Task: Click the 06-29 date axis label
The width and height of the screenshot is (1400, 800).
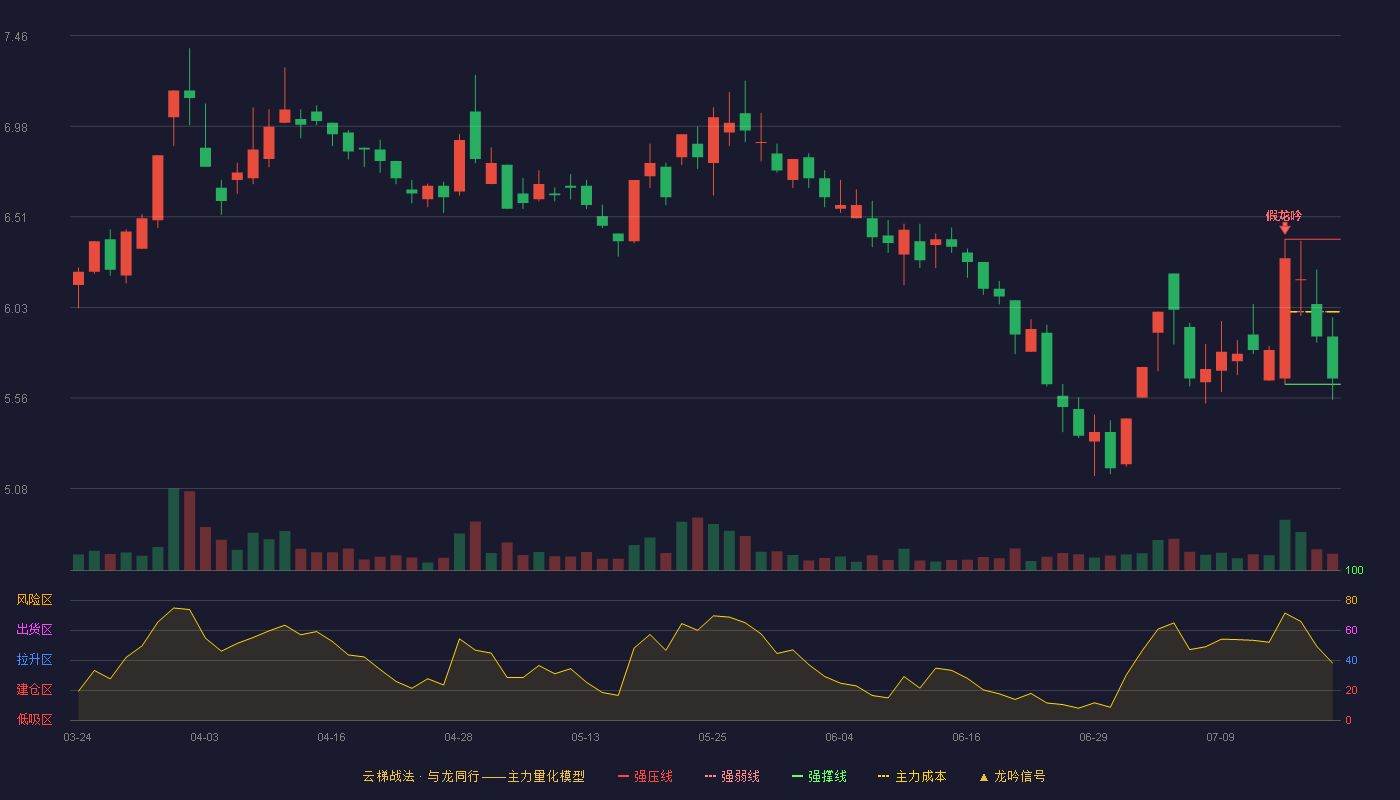Action: pos(1093,737)
